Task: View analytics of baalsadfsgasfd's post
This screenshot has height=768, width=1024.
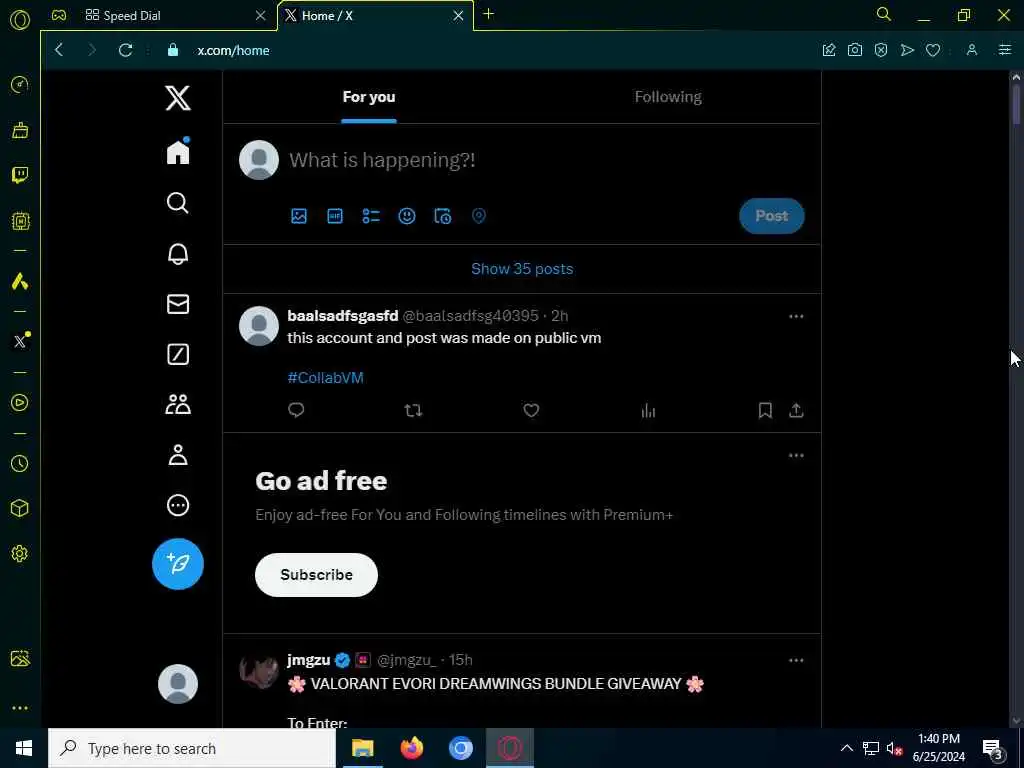Action: point(648,410)
